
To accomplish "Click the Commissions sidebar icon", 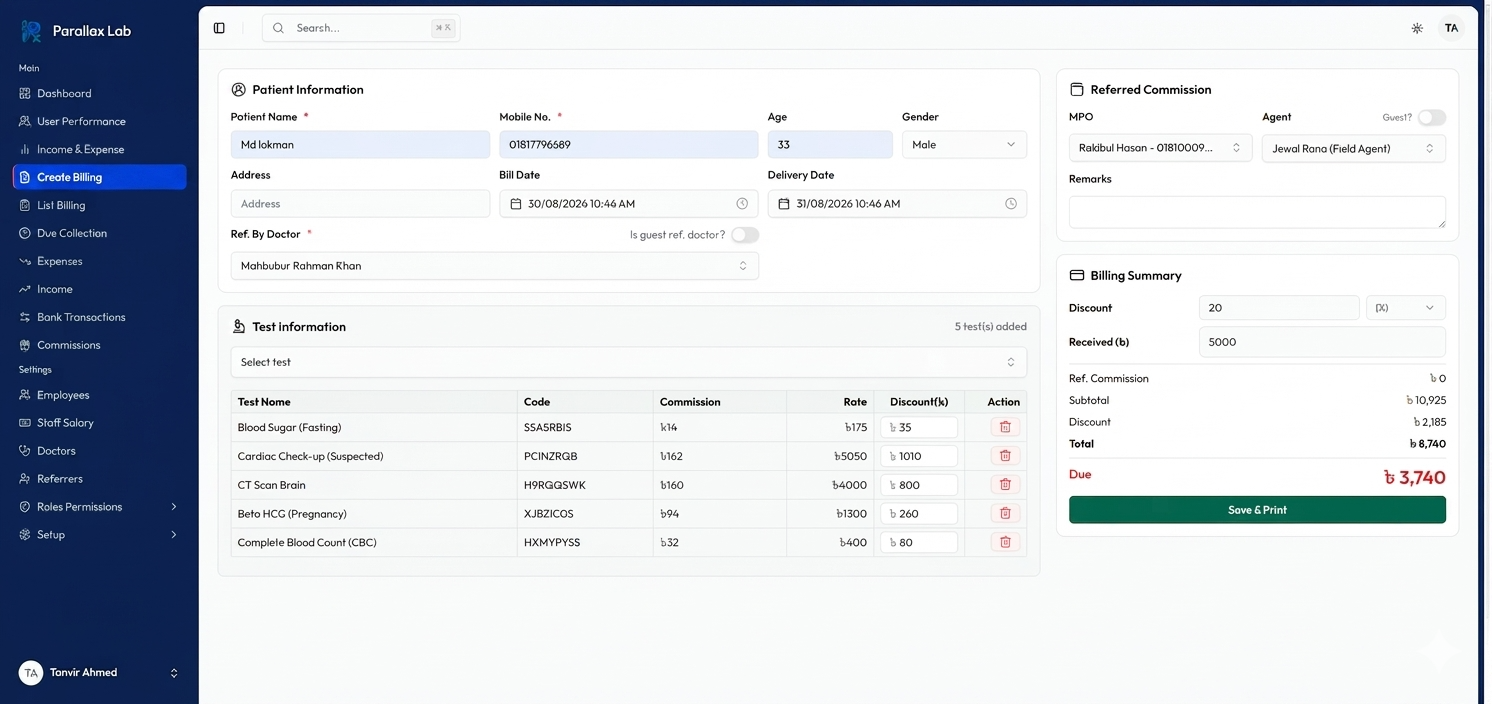I will point(25,345).
